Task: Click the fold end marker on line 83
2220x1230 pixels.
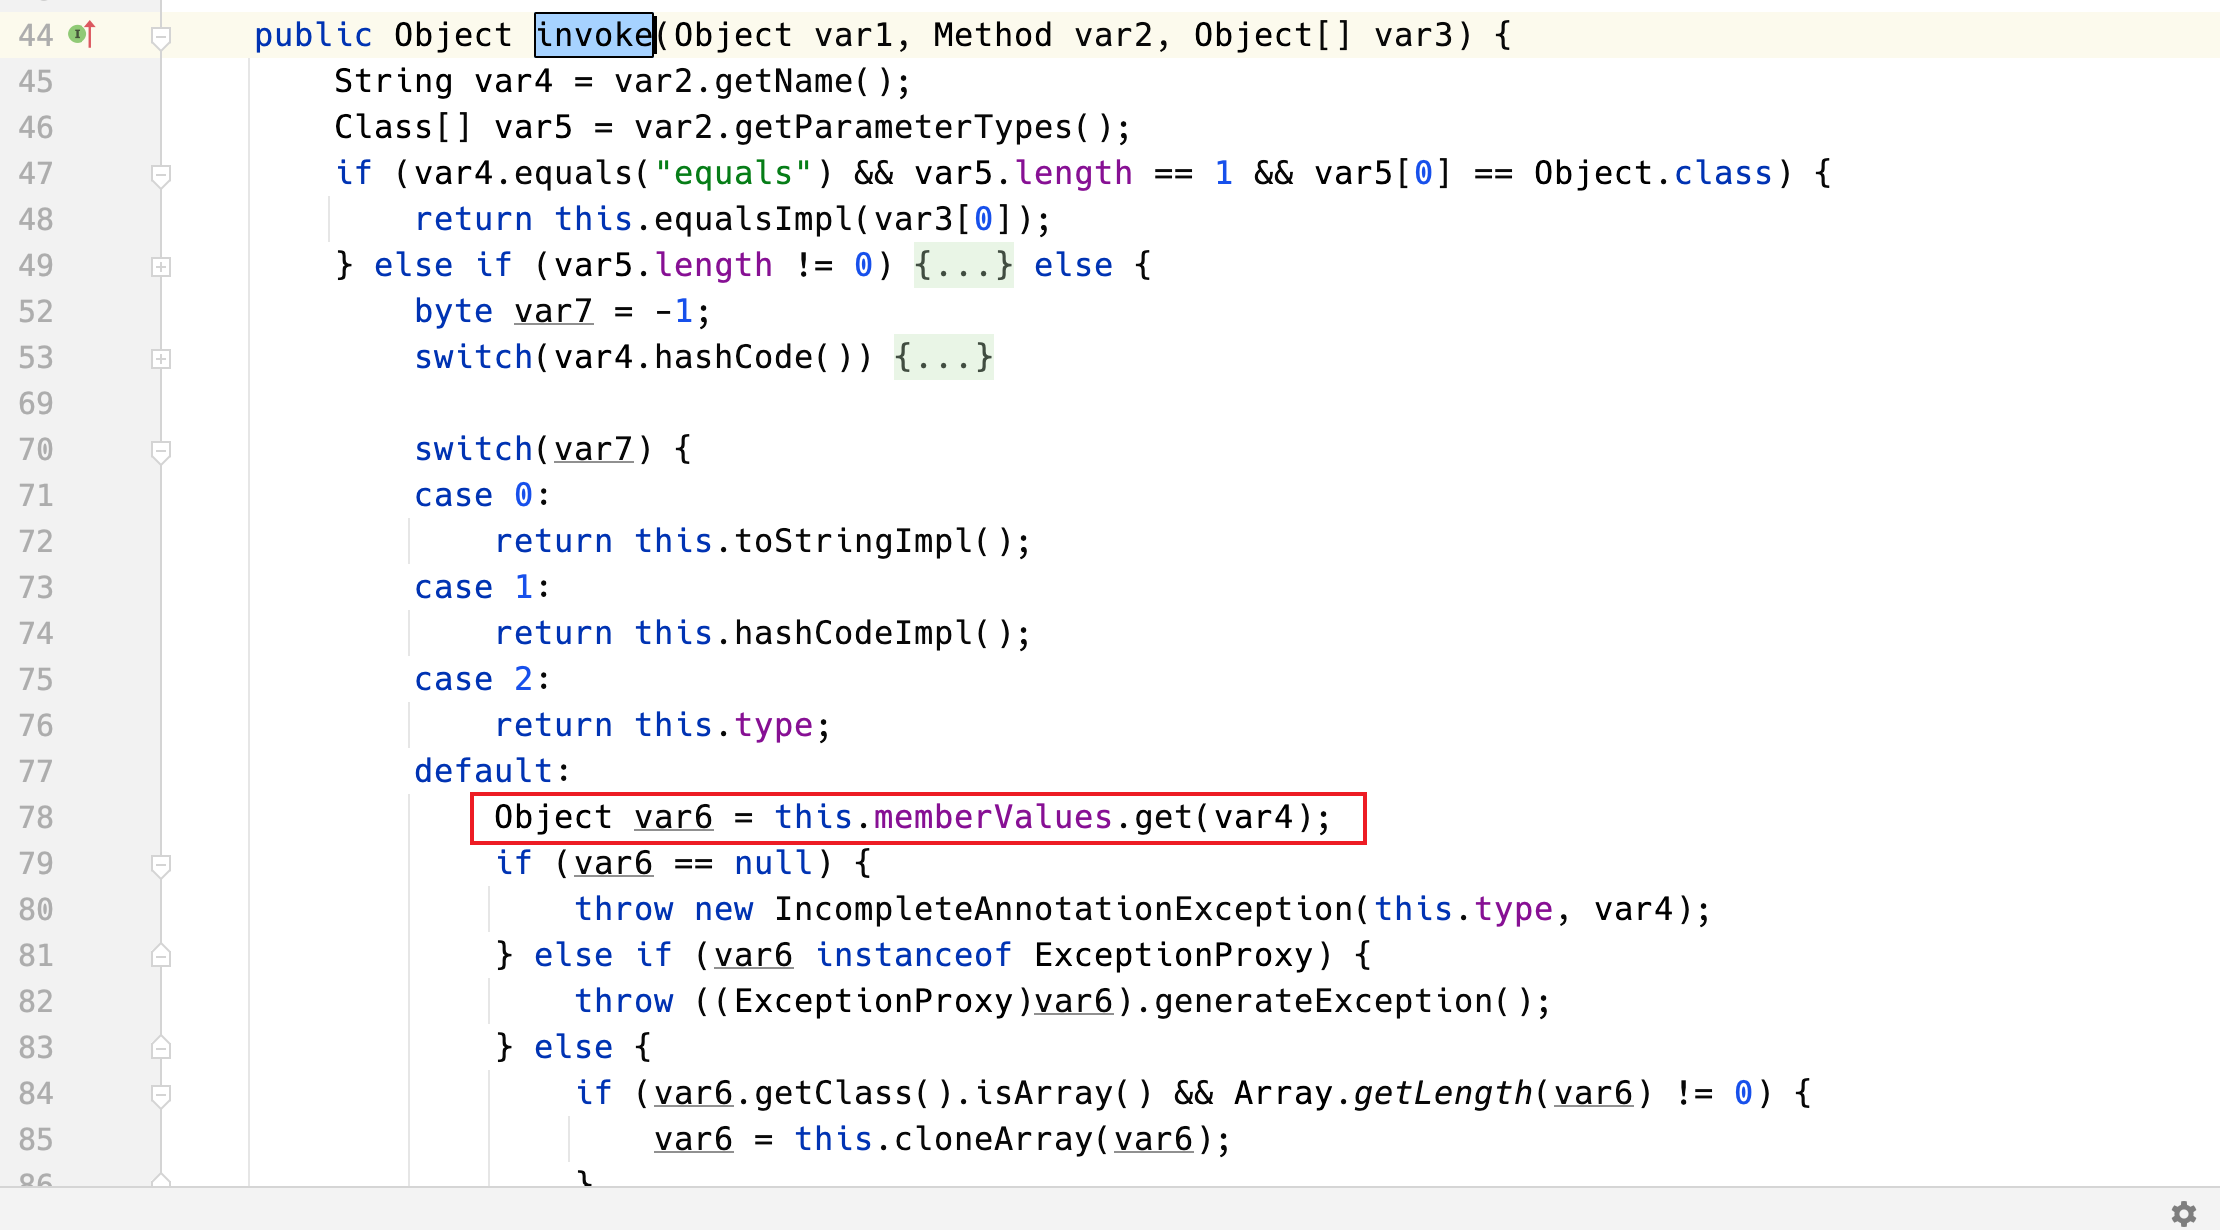Action: (160, 1048)
